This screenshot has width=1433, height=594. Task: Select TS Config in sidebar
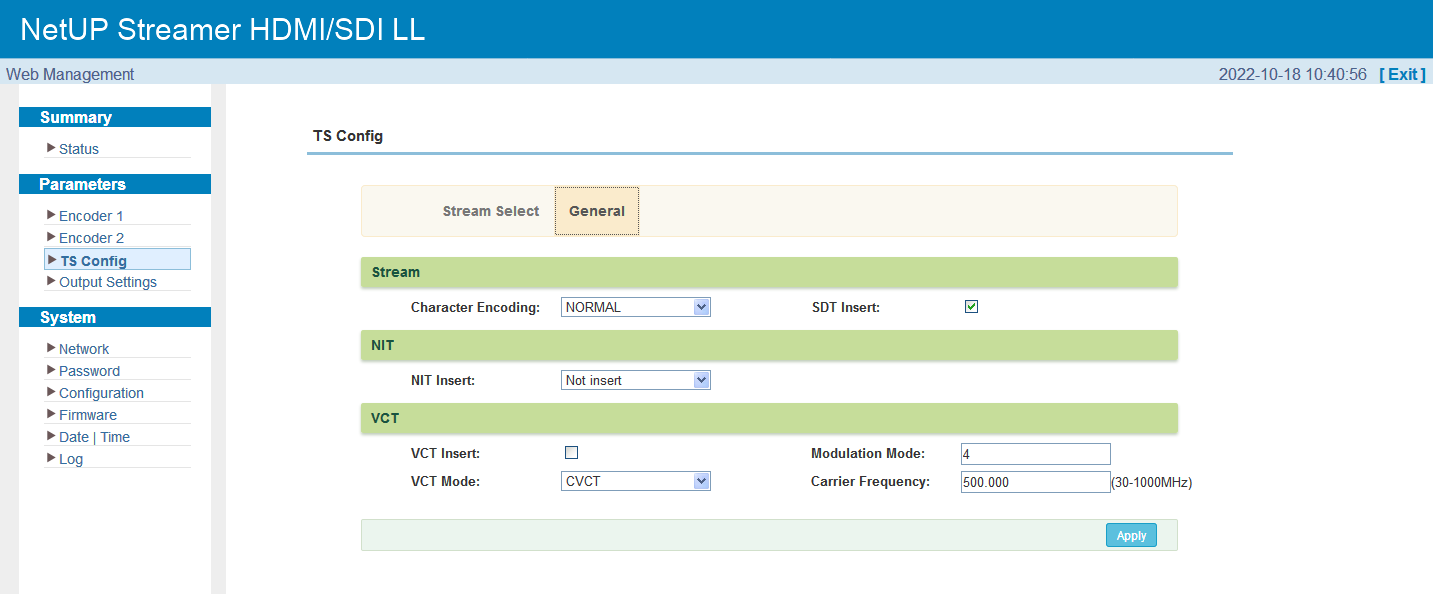[117, 260]
